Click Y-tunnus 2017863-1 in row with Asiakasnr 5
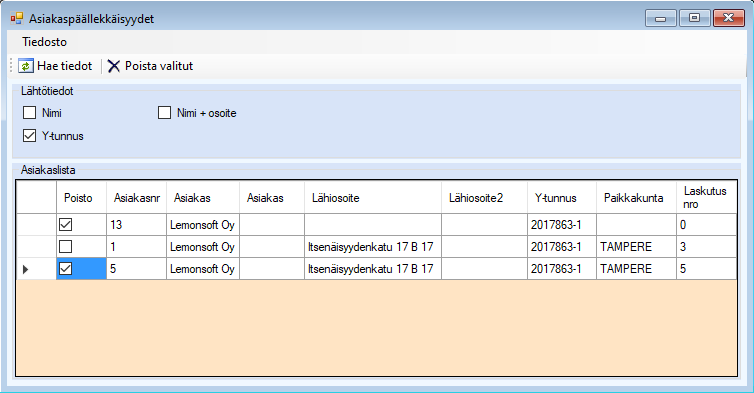 (562, 269)
